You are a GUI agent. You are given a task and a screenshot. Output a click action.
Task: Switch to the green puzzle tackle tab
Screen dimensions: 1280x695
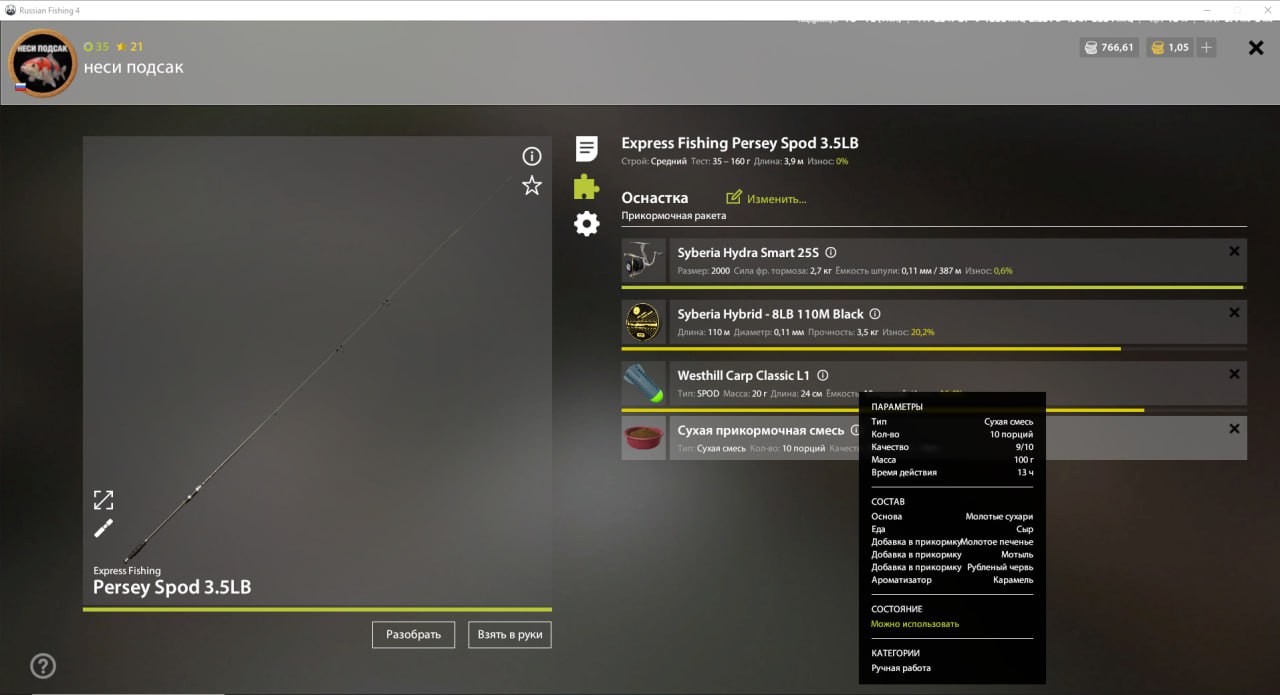click(x=587, y=186)
